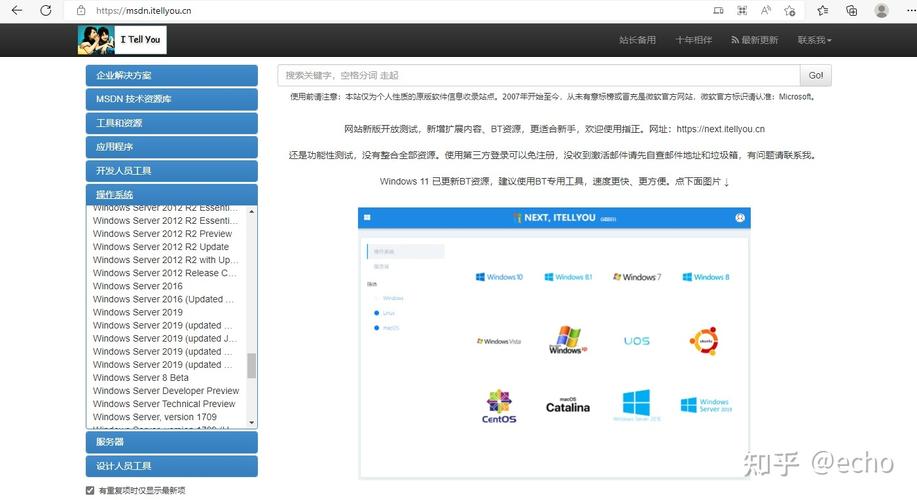This screenshot has width=917, height=500.
Task: Select Windows Server Technical Preview
Action: click(x=164, y=404)
